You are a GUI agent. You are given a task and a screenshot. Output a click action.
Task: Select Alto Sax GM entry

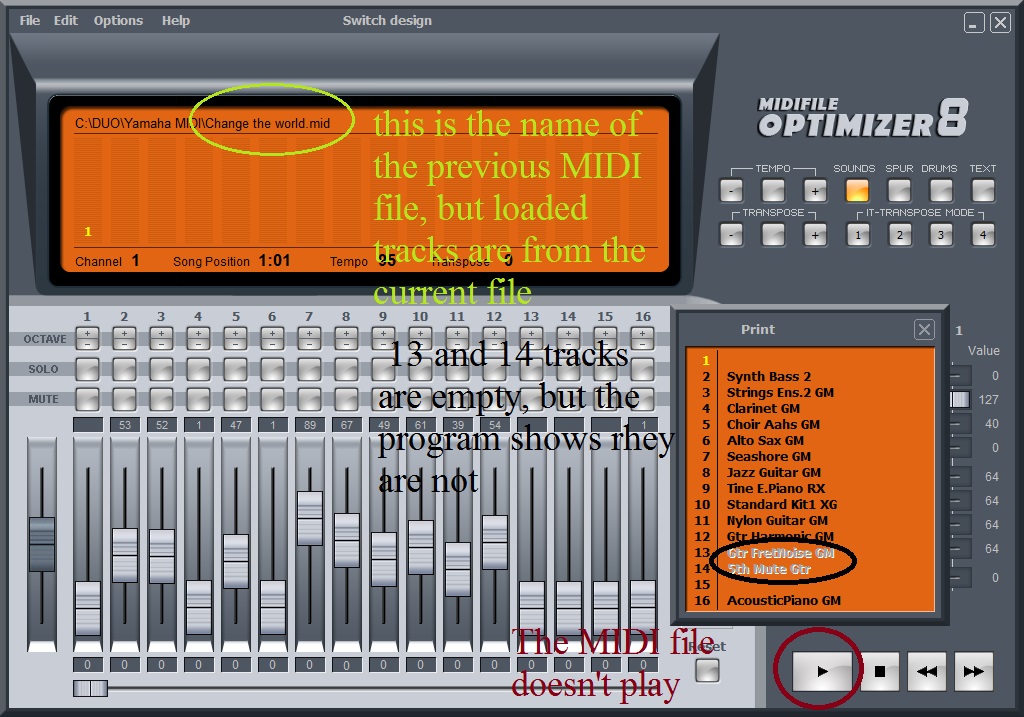[765, 440]
